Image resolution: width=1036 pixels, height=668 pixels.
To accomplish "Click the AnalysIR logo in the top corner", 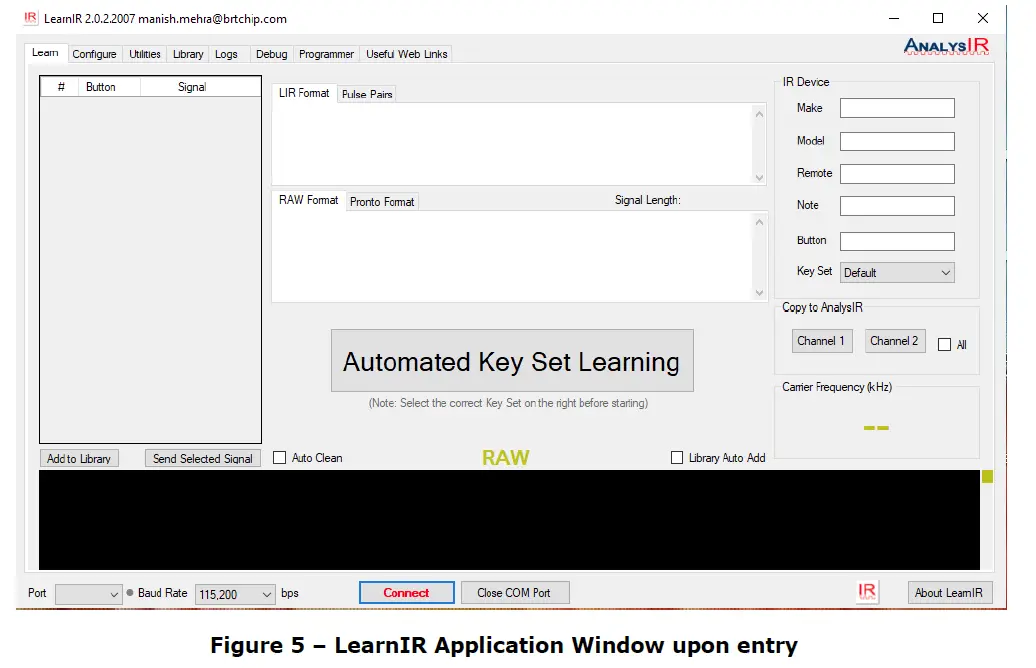I will click(x=946, y=45).
